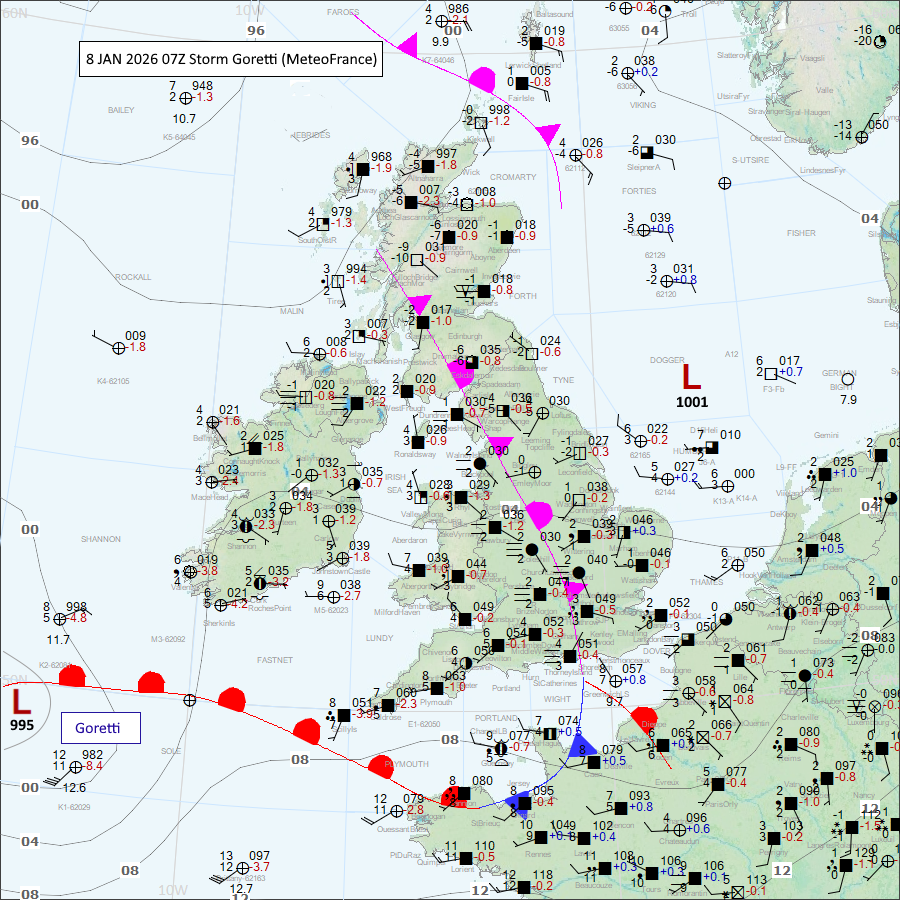Click the LUNDY sea area label

379,638
